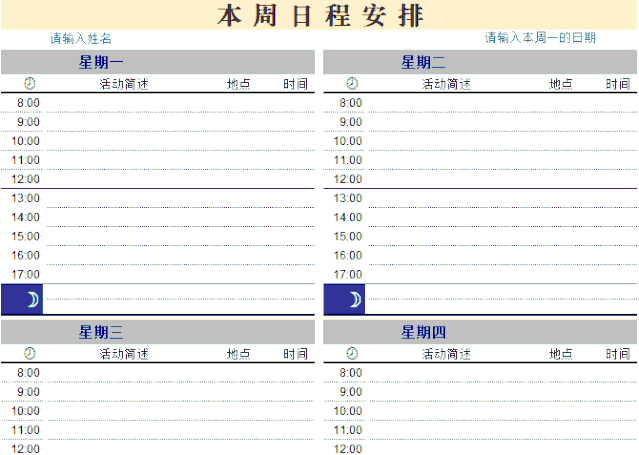Click 活动简述 column header under 星期四
Viewport: 639px width, 455px height.
tap(446, 354)
